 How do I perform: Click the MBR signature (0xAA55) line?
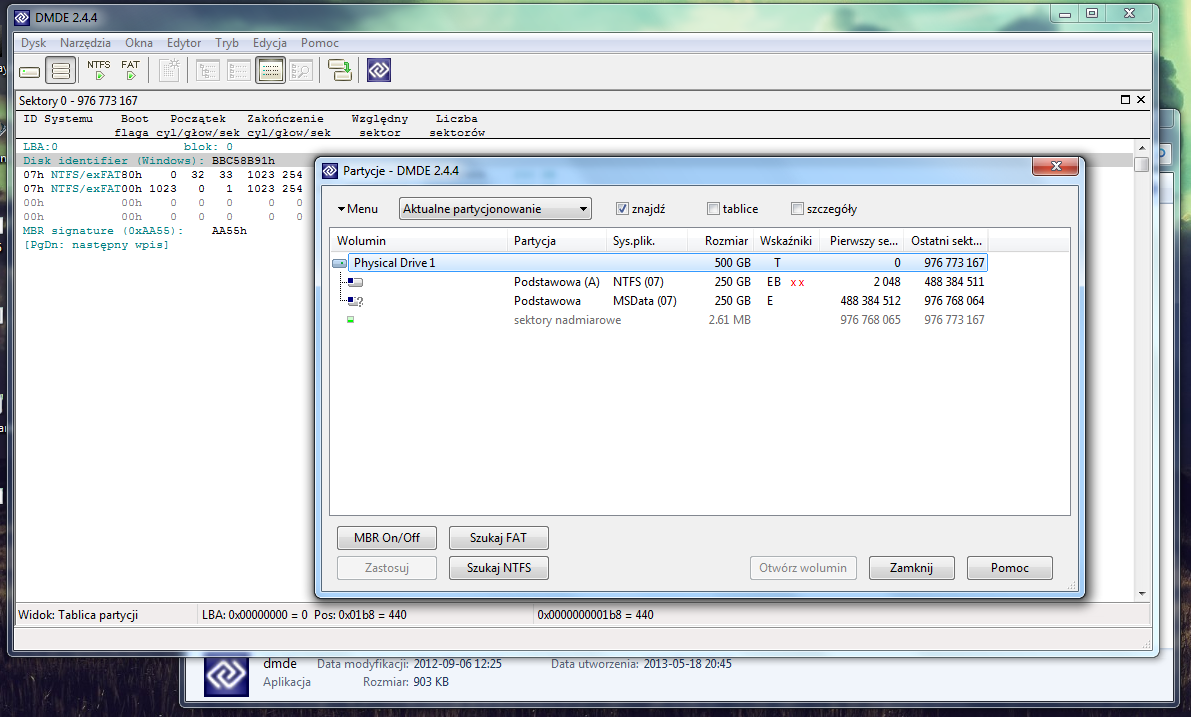tap(134, 231)
